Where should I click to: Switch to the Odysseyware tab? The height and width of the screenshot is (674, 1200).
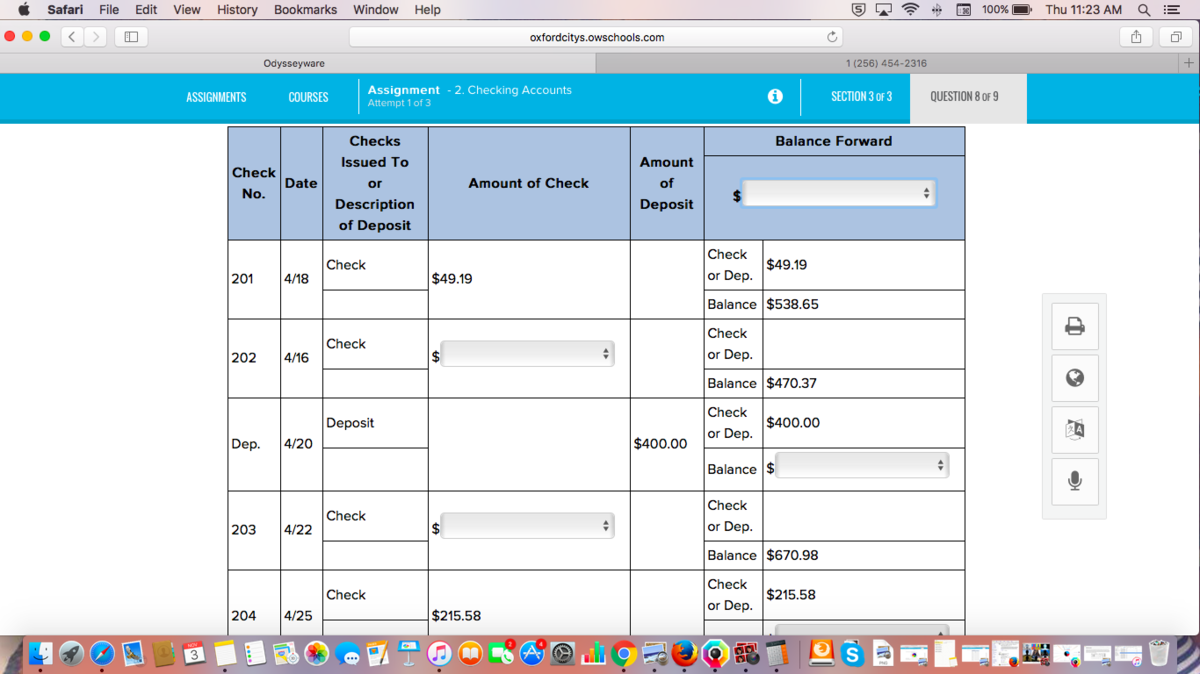point(294,63)
